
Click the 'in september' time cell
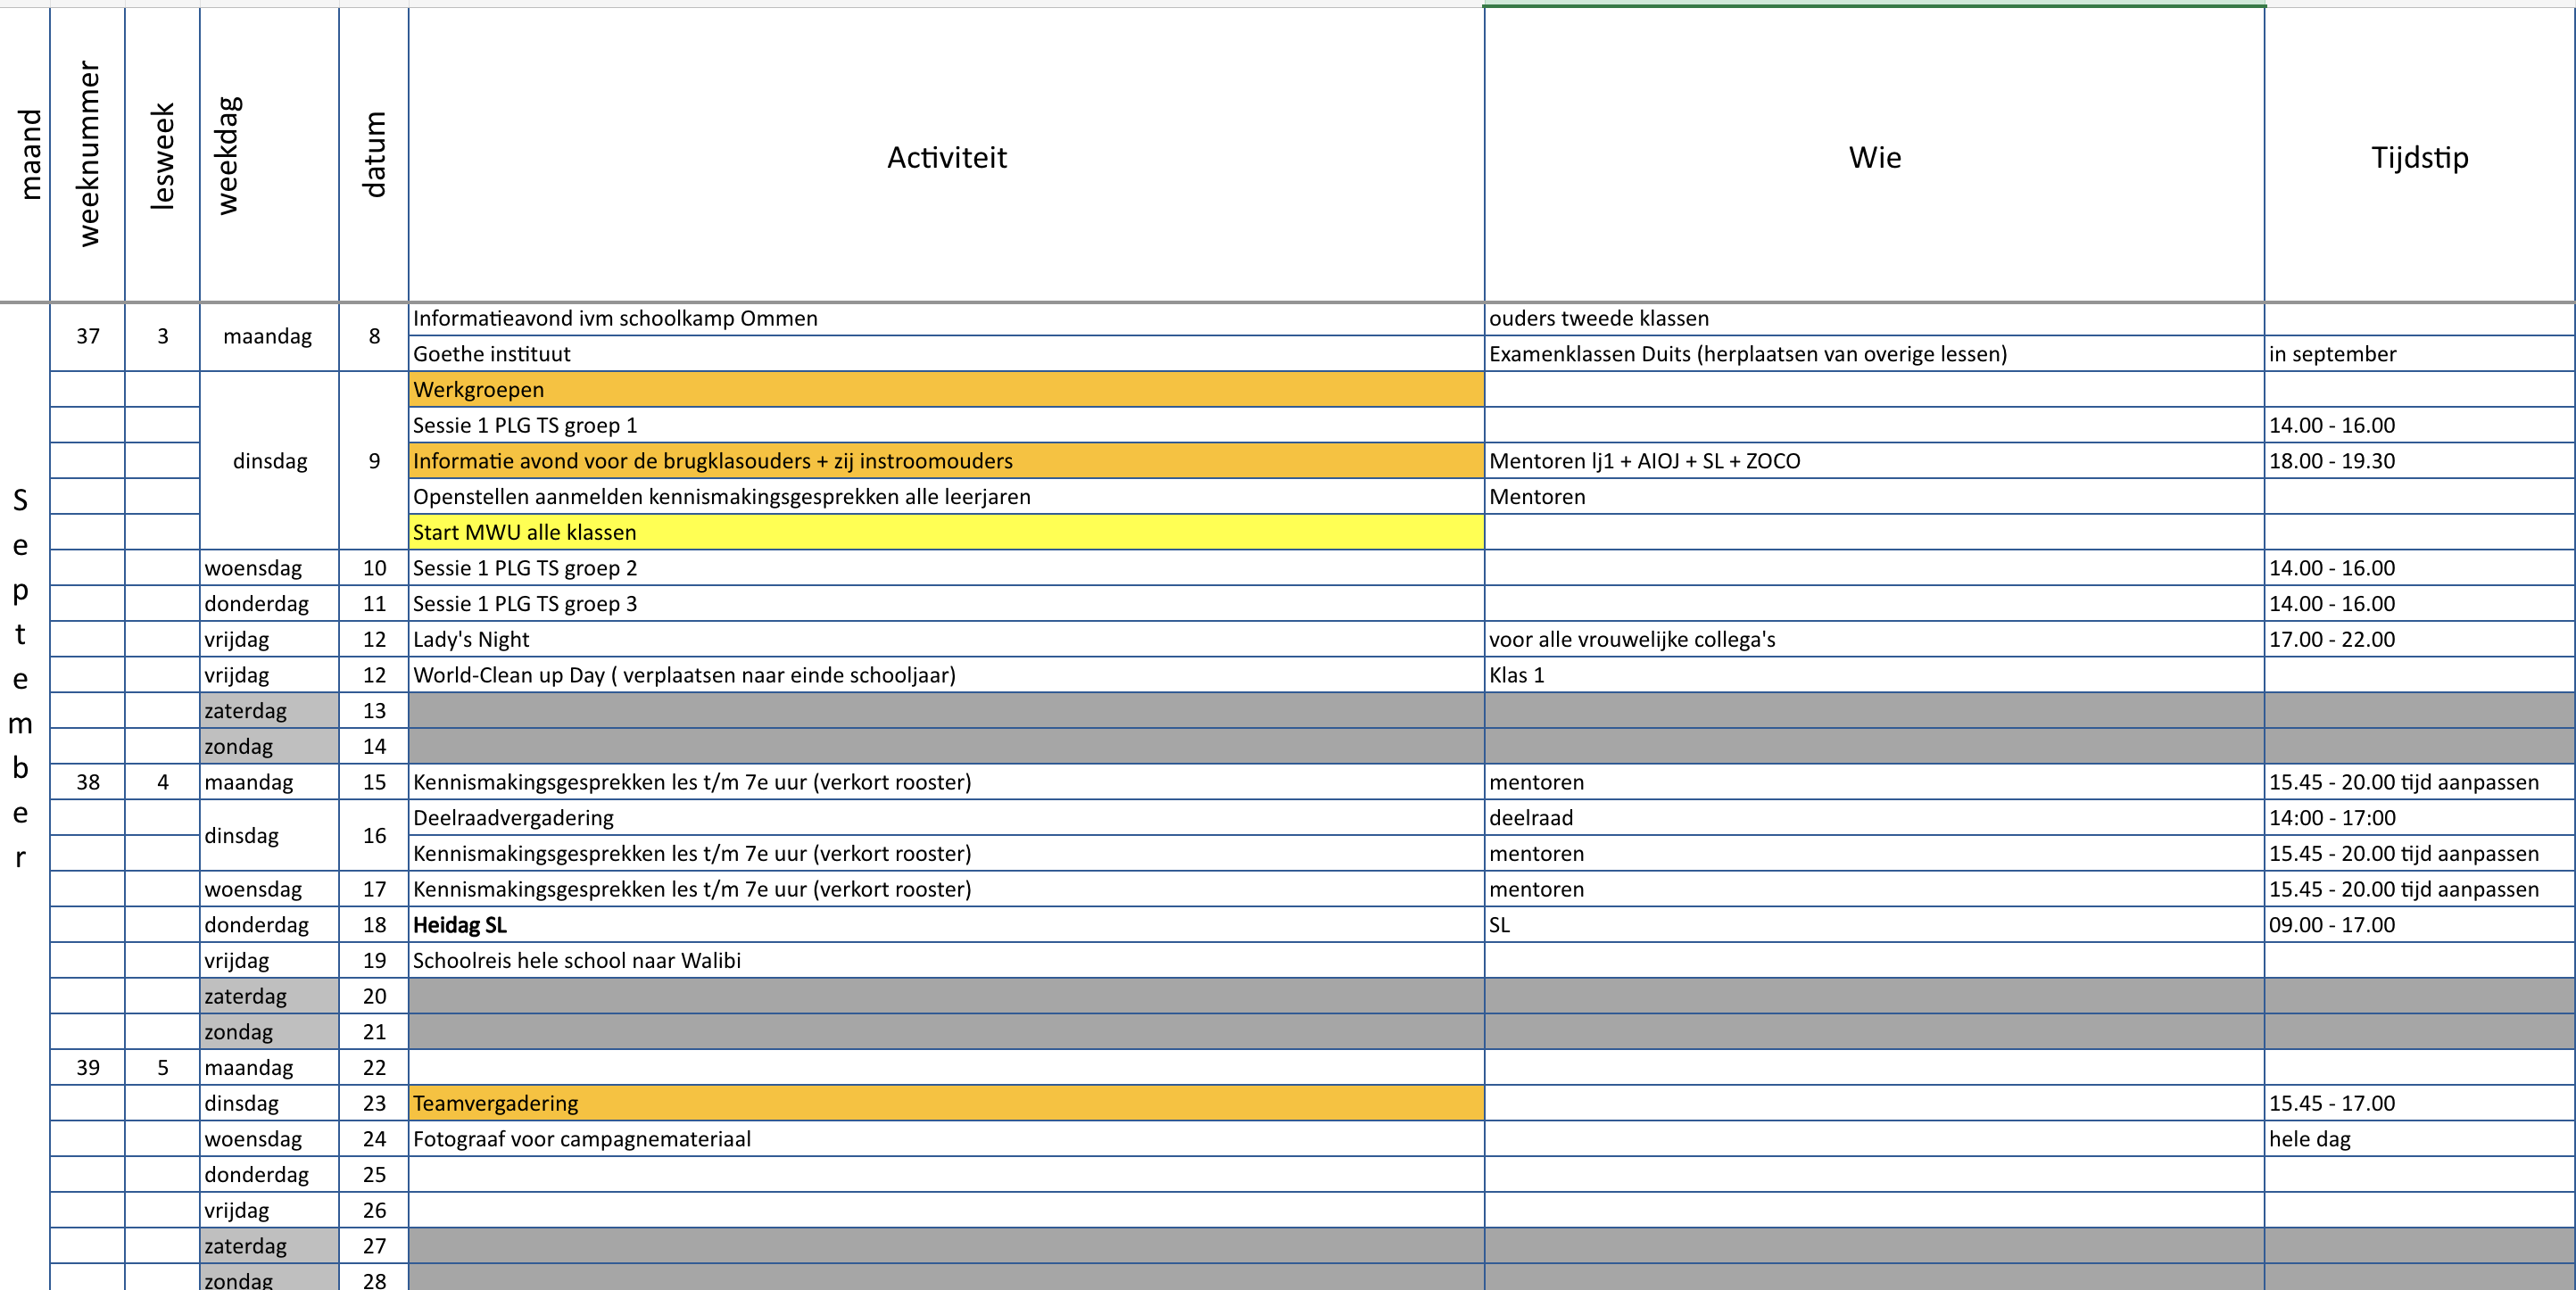point(2418,354)
